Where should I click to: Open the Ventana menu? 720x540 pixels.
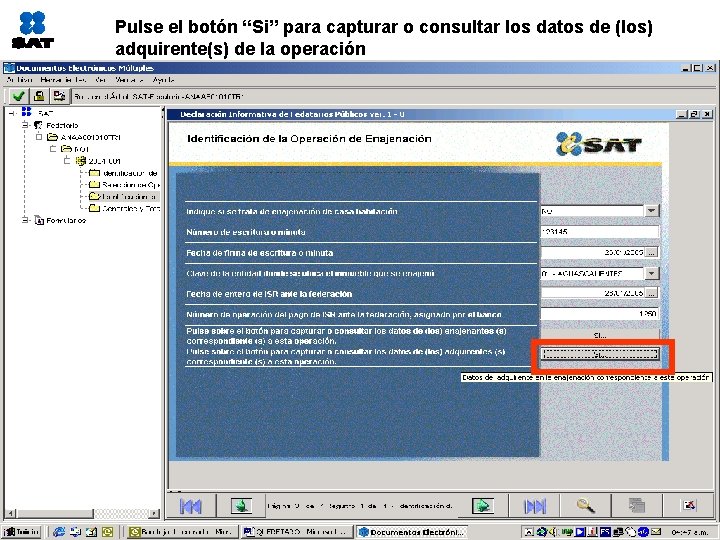point(129,80)
